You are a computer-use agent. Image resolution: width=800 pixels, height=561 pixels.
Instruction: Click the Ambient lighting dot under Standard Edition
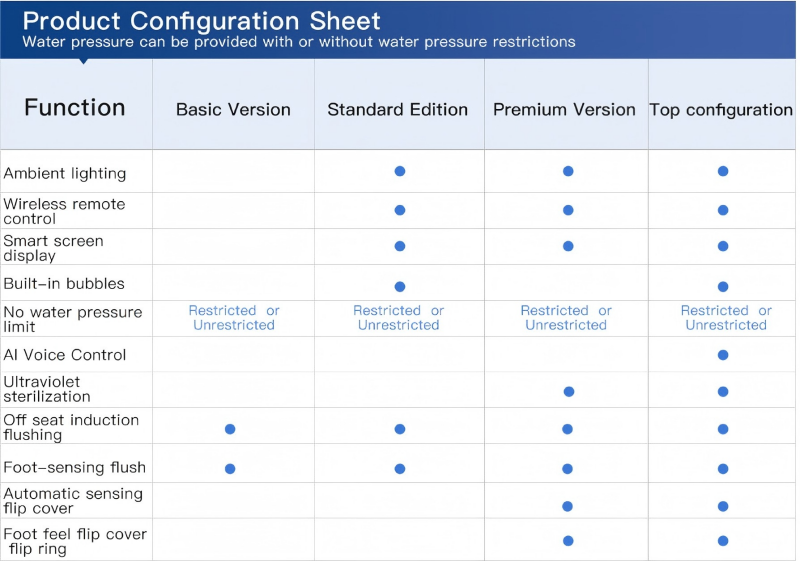coord(400,171)
